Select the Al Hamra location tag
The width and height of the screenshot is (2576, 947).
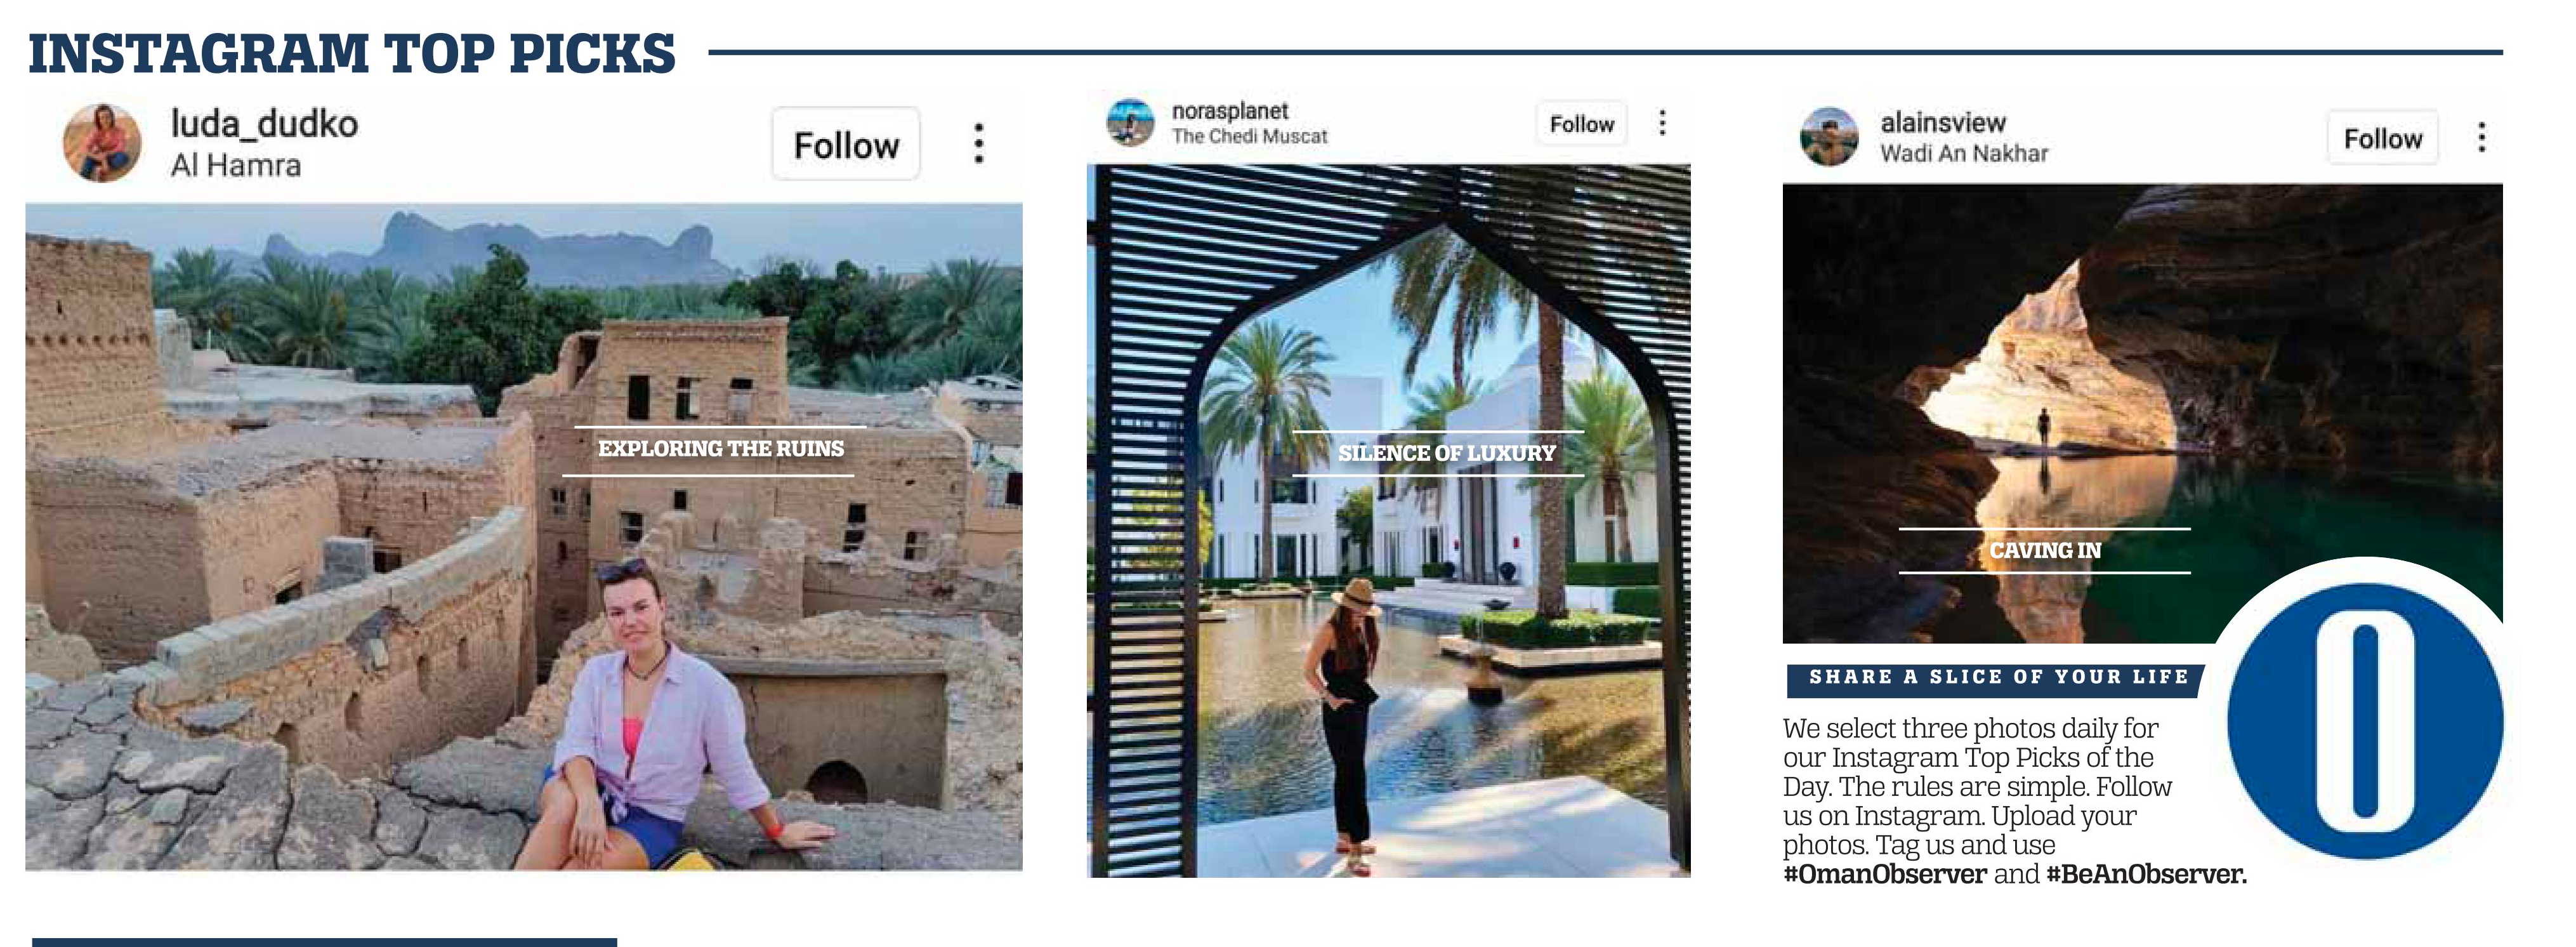tap(236, 165)
